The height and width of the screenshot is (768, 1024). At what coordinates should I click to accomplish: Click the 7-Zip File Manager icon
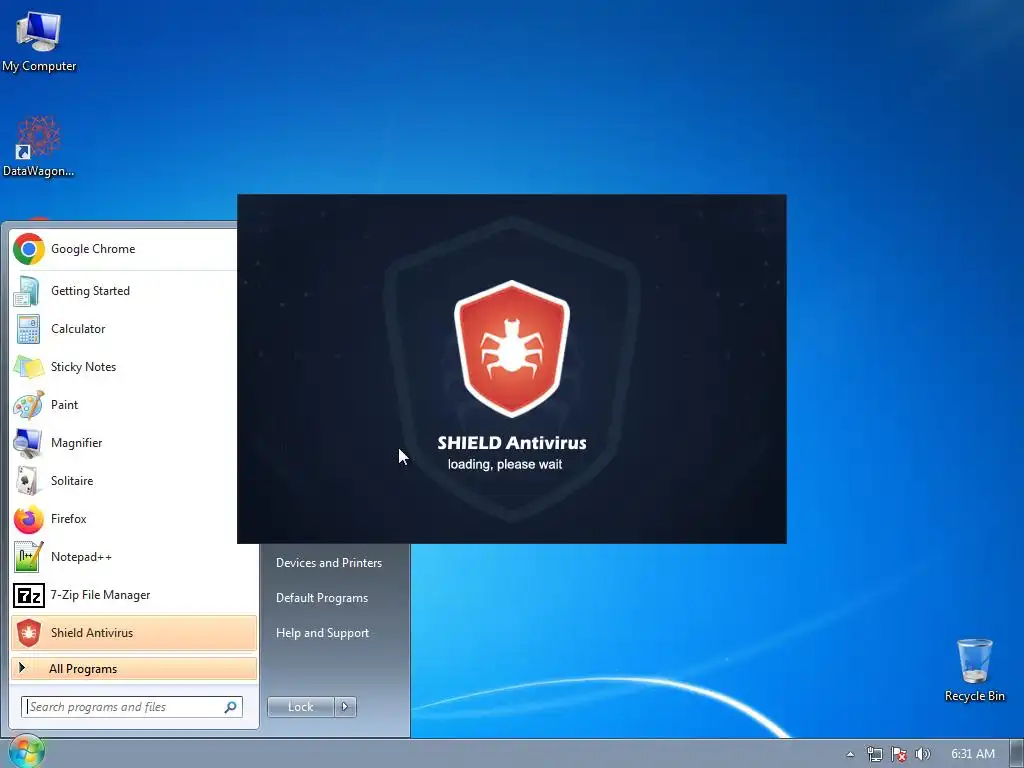(29, 596)
